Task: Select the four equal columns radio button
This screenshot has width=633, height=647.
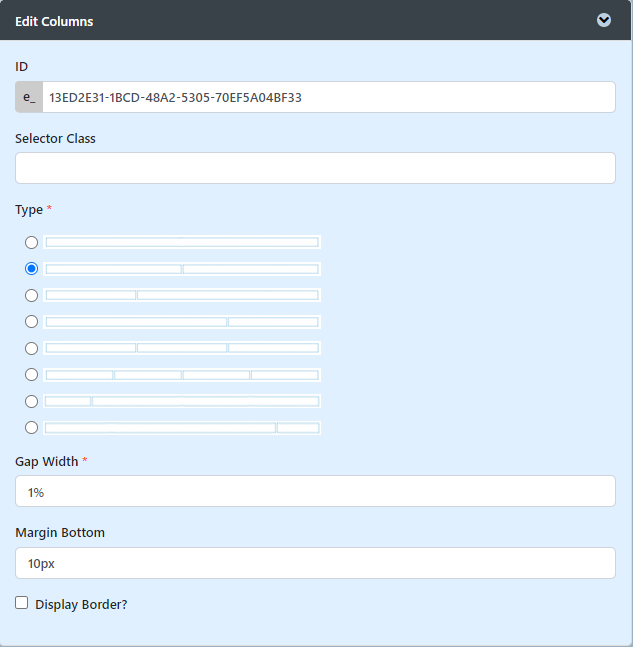Action: pyautogui.click(x=32, y=375)
